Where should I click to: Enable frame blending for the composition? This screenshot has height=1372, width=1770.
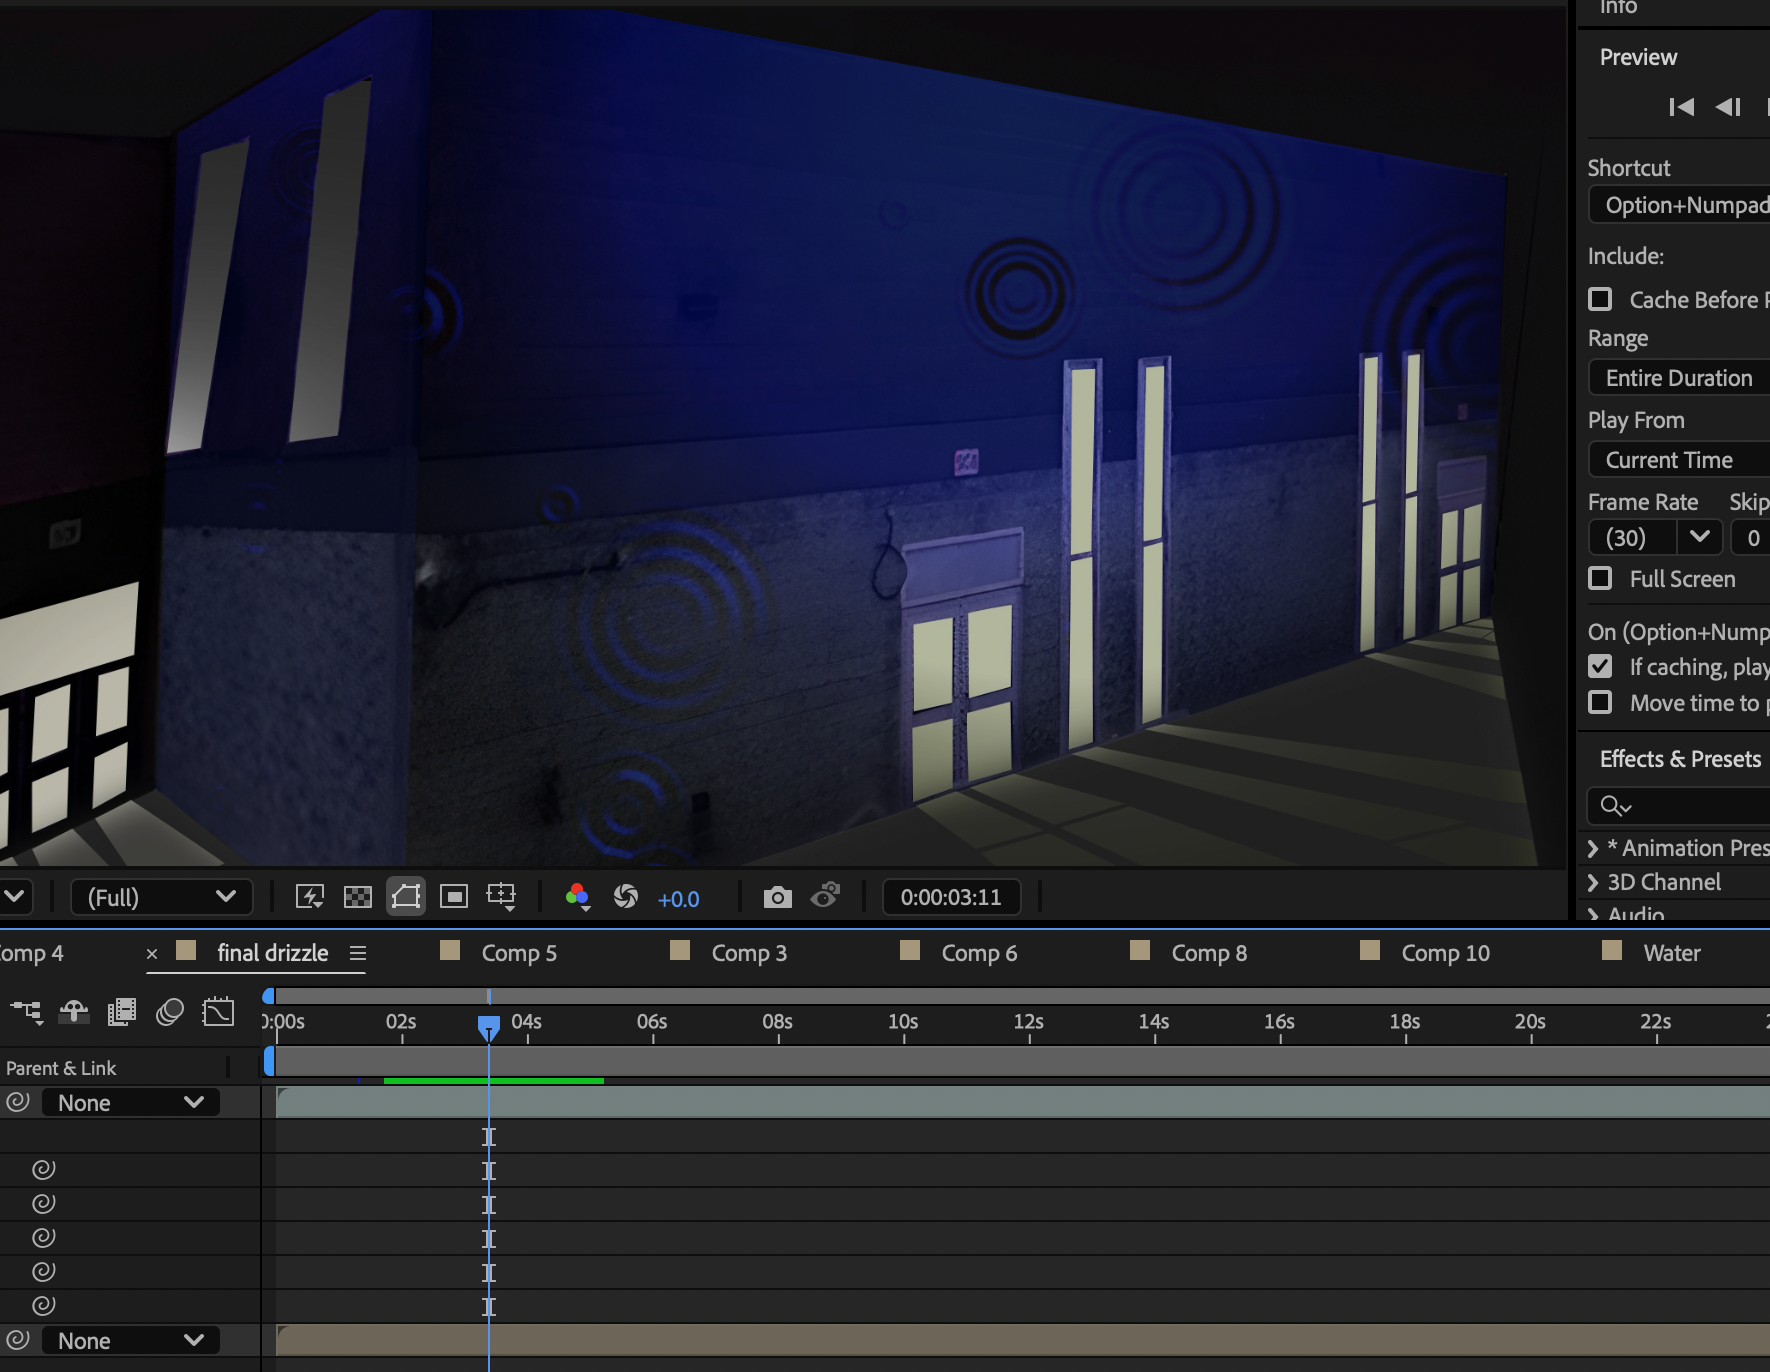pos(122,1012)
